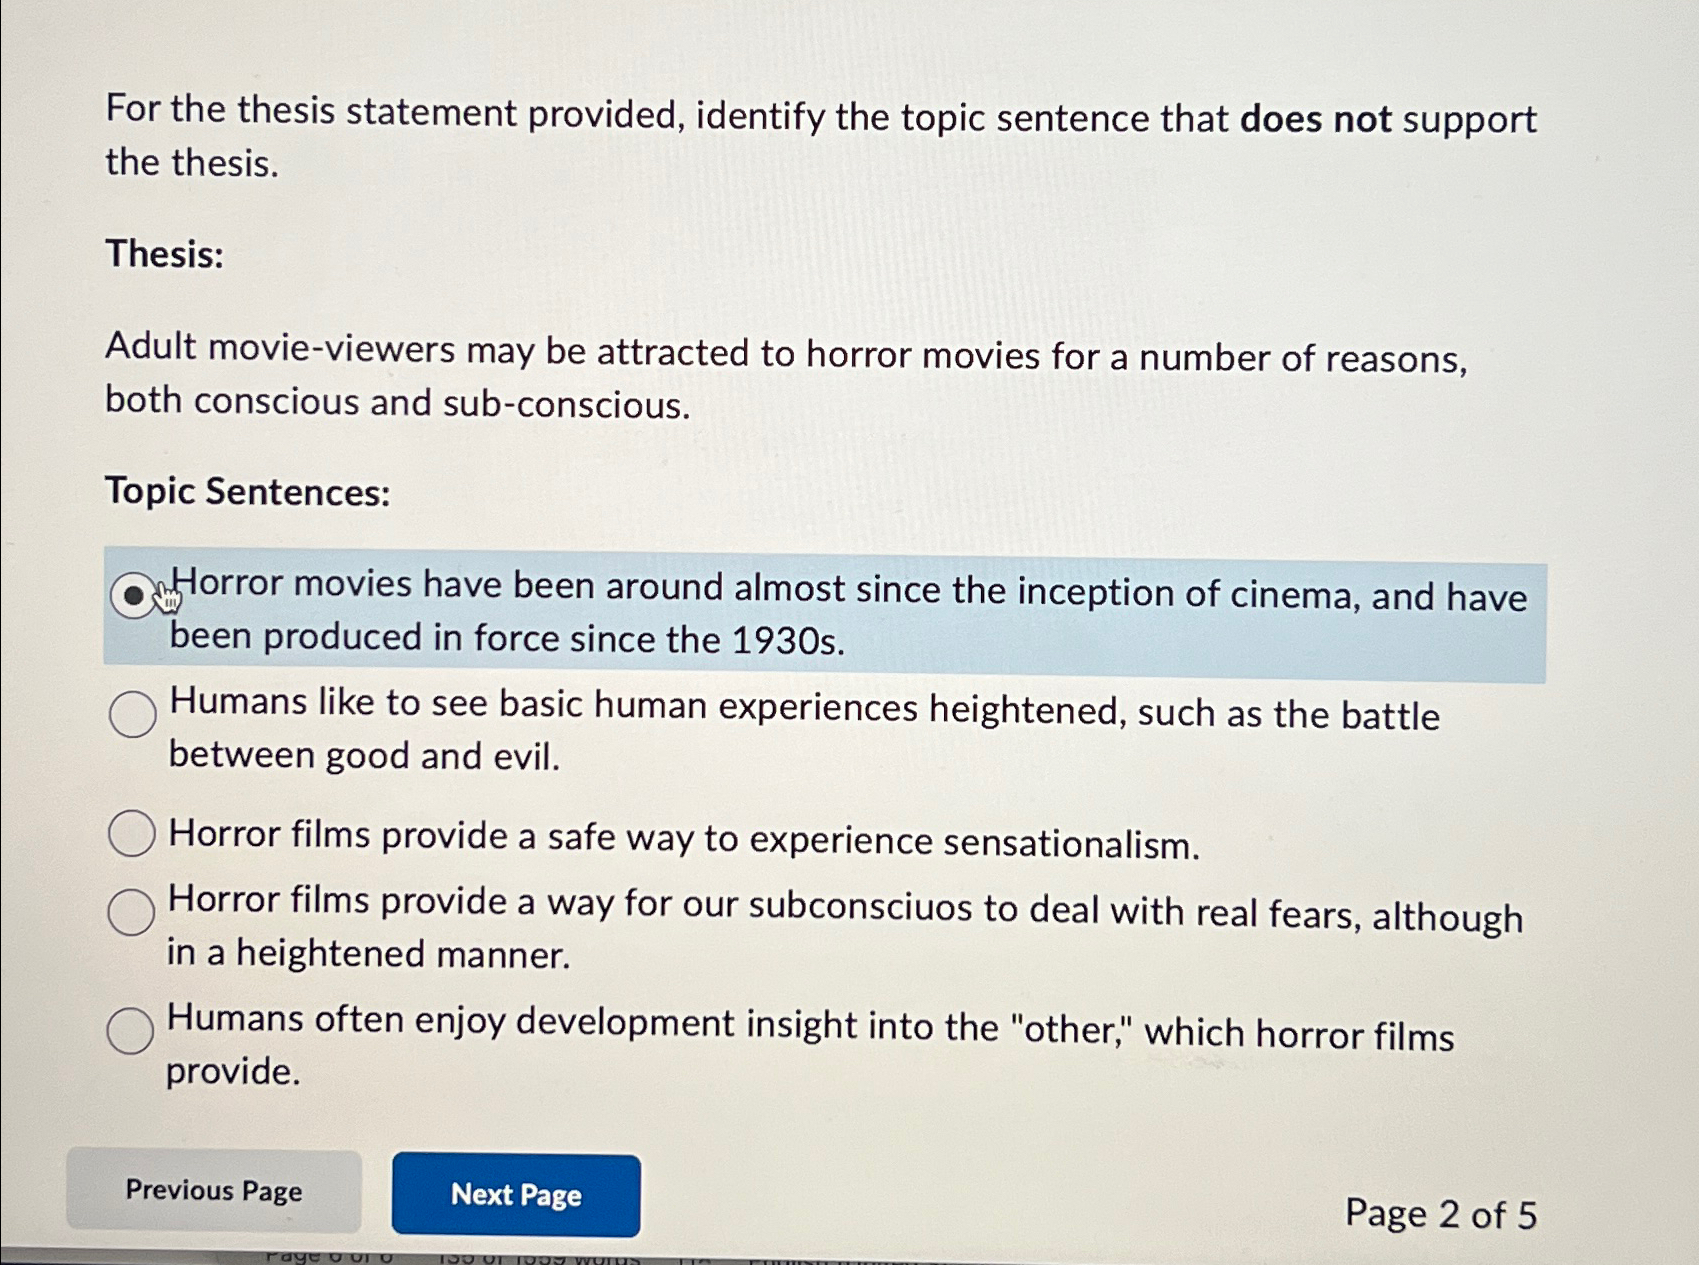Choose 'Humans like to see basic human experiences heightened'

pyautogui.click(x=131, y=714)
